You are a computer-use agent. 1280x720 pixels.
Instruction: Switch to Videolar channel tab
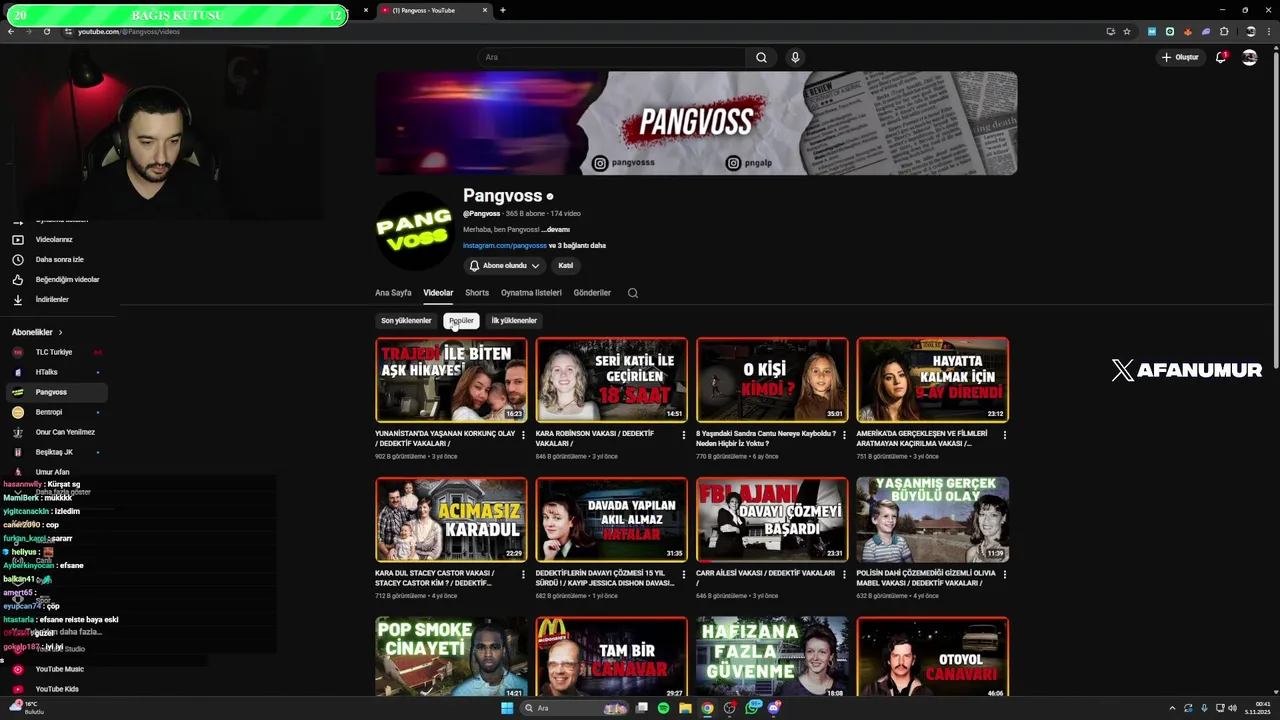pyautogui.click(x=438, y=293)
